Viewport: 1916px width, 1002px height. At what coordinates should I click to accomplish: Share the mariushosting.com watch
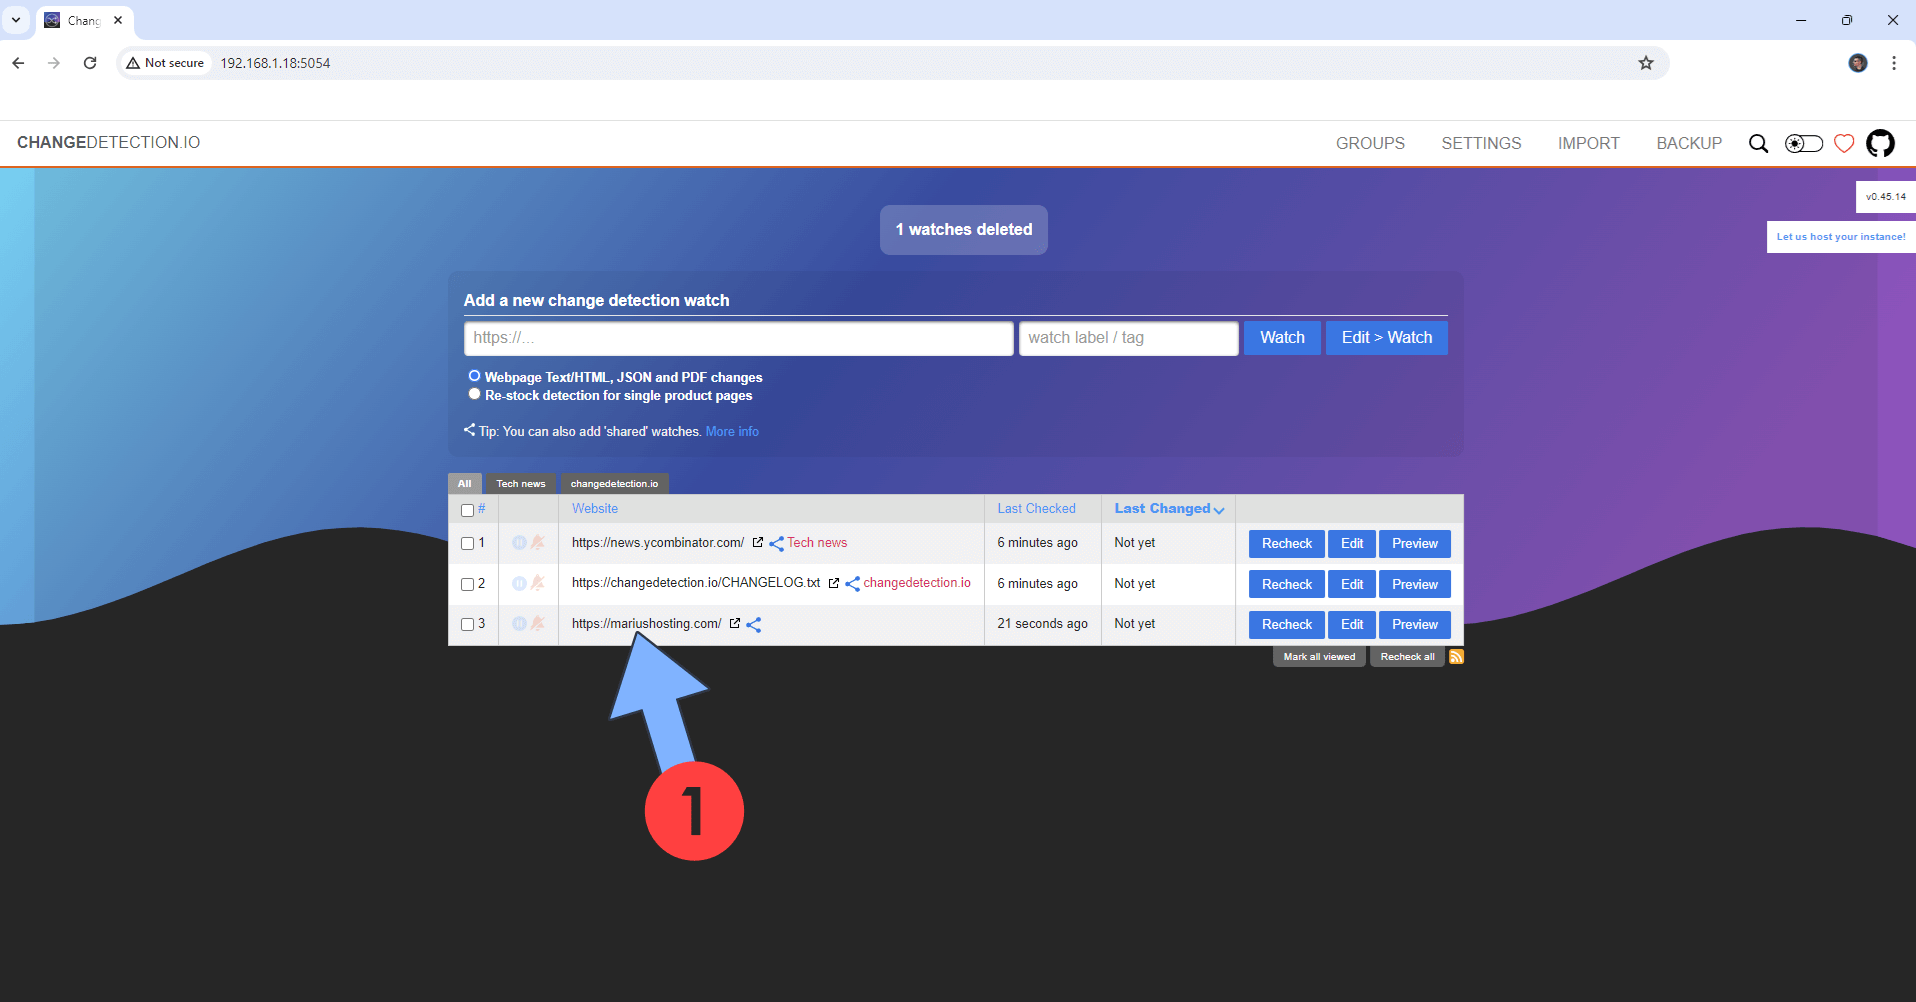click(x=754, y=625)
